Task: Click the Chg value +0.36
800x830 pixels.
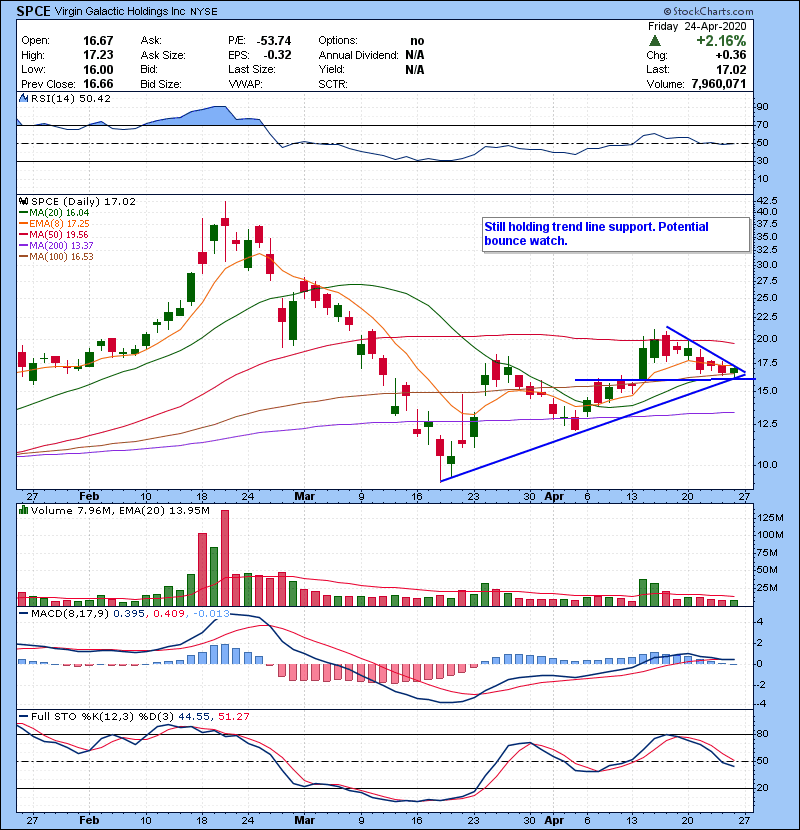Action: click(x=731, y=55)
